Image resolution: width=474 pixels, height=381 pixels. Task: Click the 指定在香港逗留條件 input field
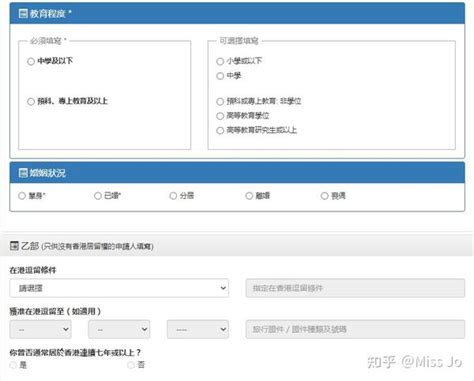(355, 288)
